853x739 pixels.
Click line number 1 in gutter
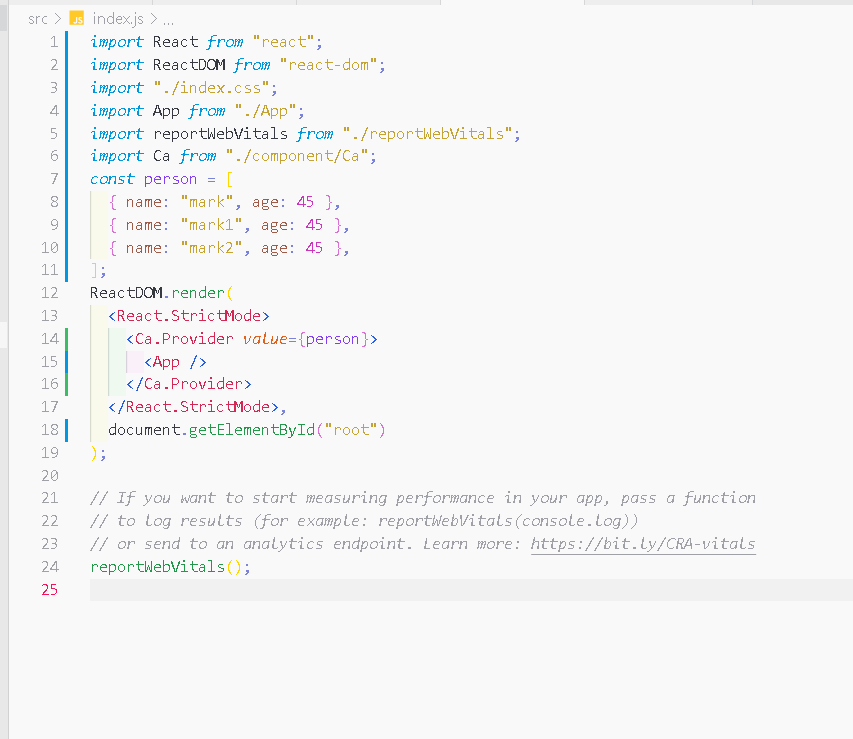[53, 42]
